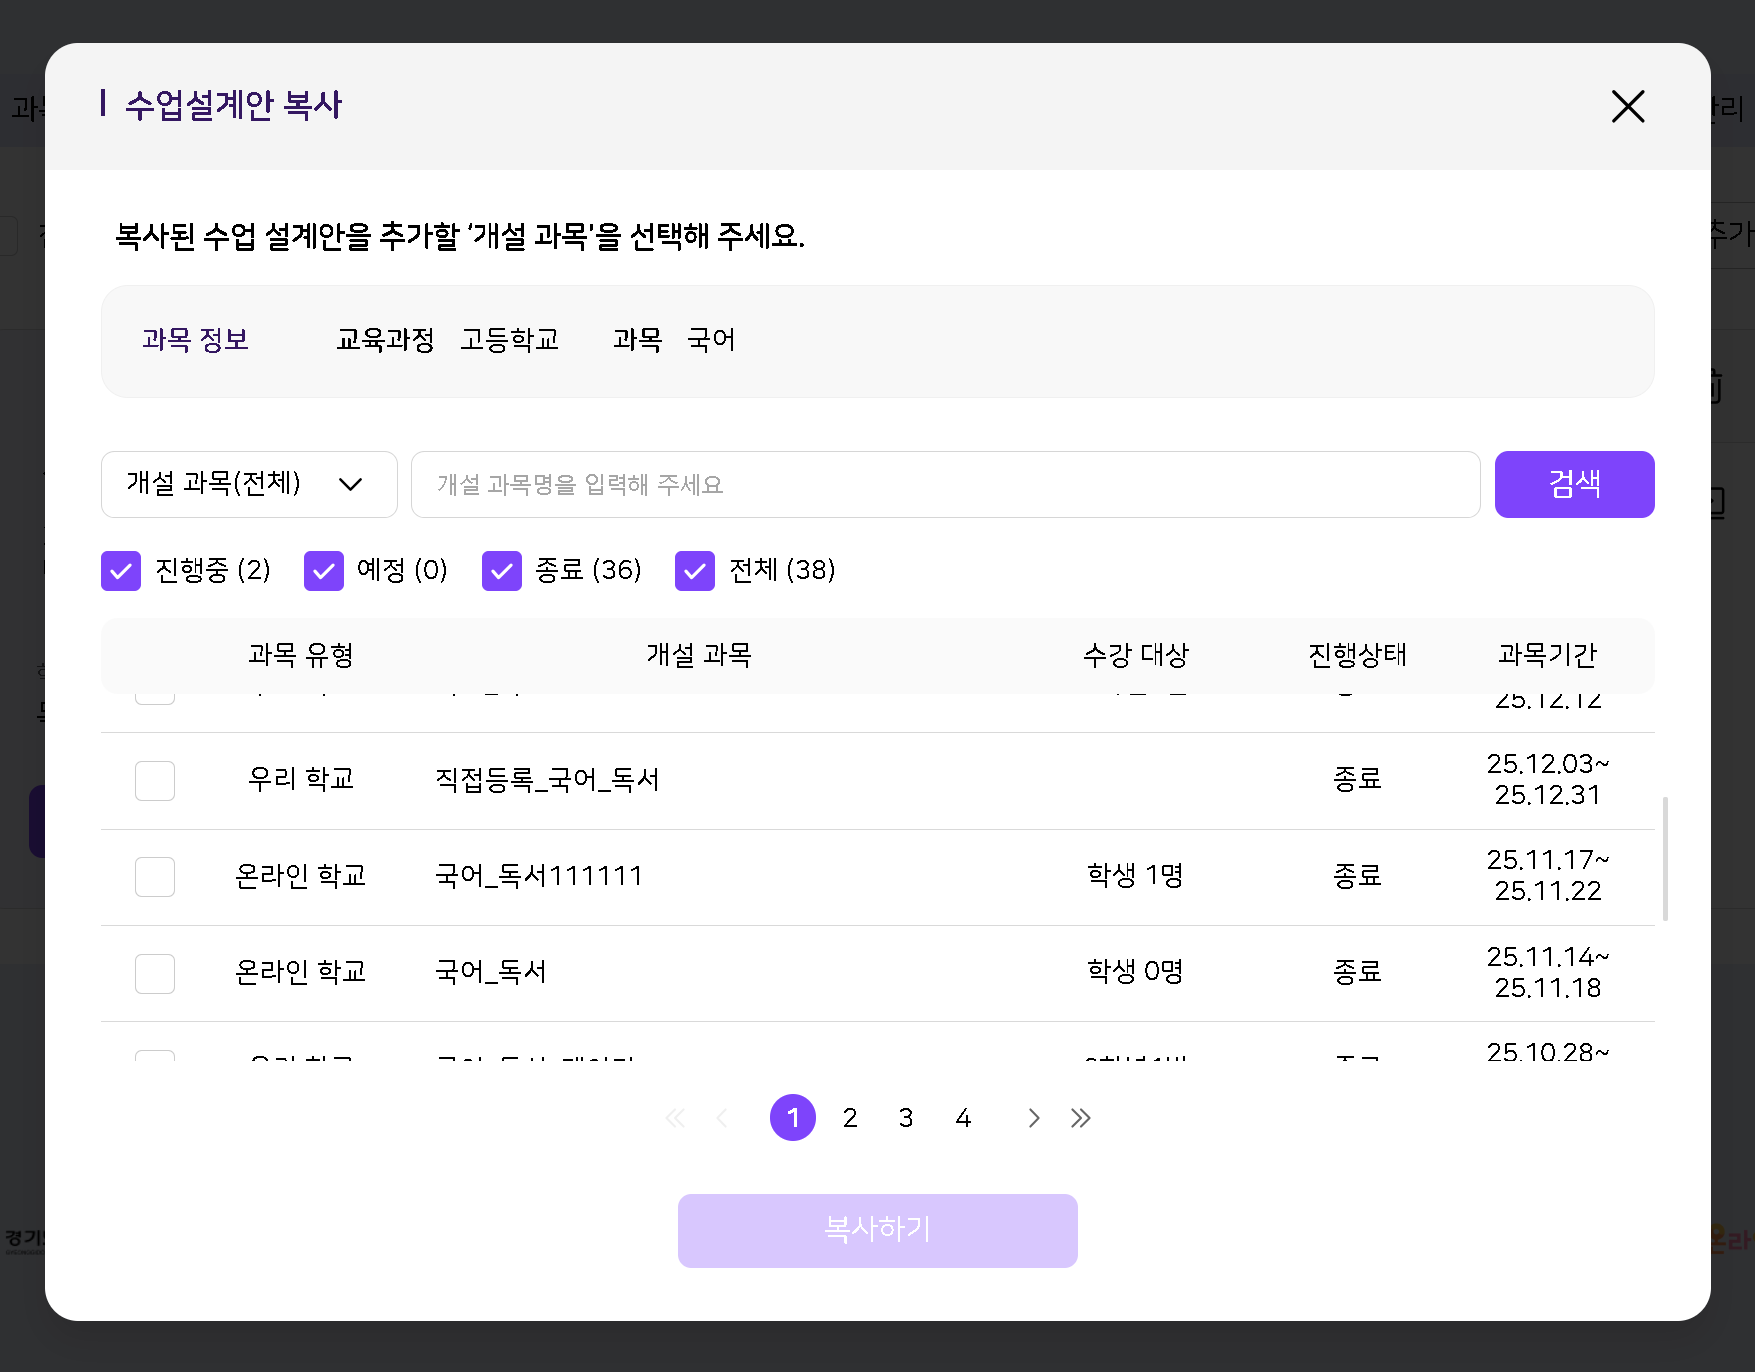Uncheck the 진행중 (2) filter
Screen dimensions: 1755x1372
[121, 571]
